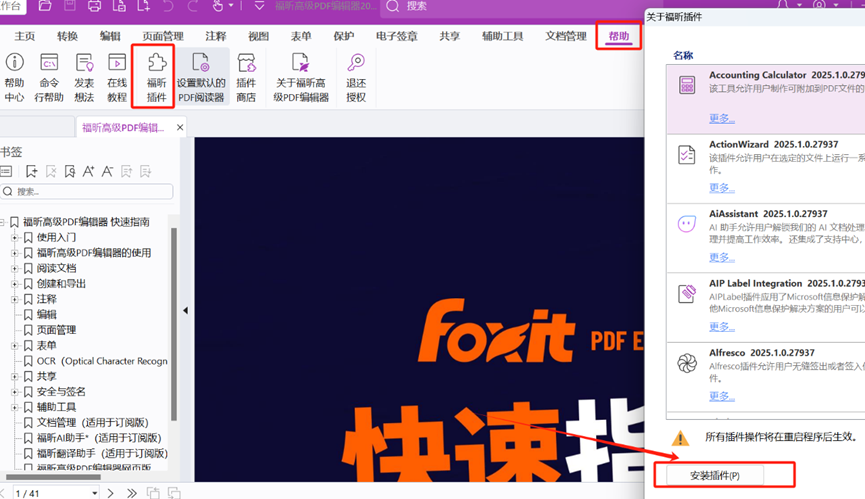
Task: Jump to last page with the double arrow
Action: [x=131, y=493]
